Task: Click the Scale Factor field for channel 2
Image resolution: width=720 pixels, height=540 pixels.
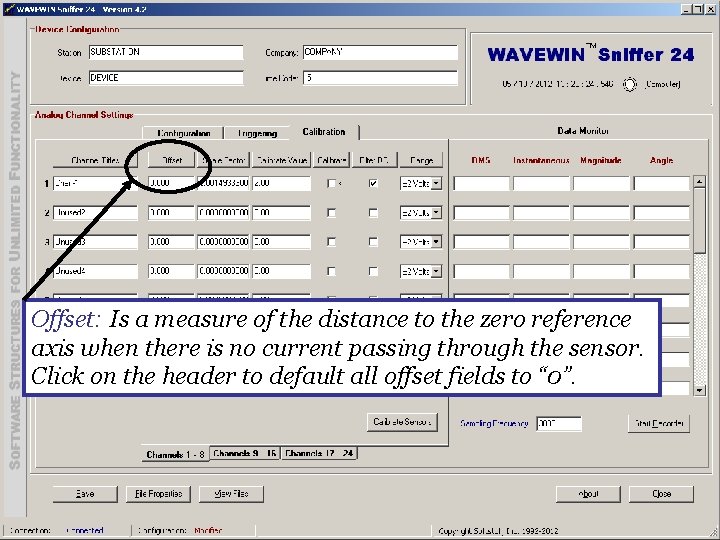Action: 223,213
